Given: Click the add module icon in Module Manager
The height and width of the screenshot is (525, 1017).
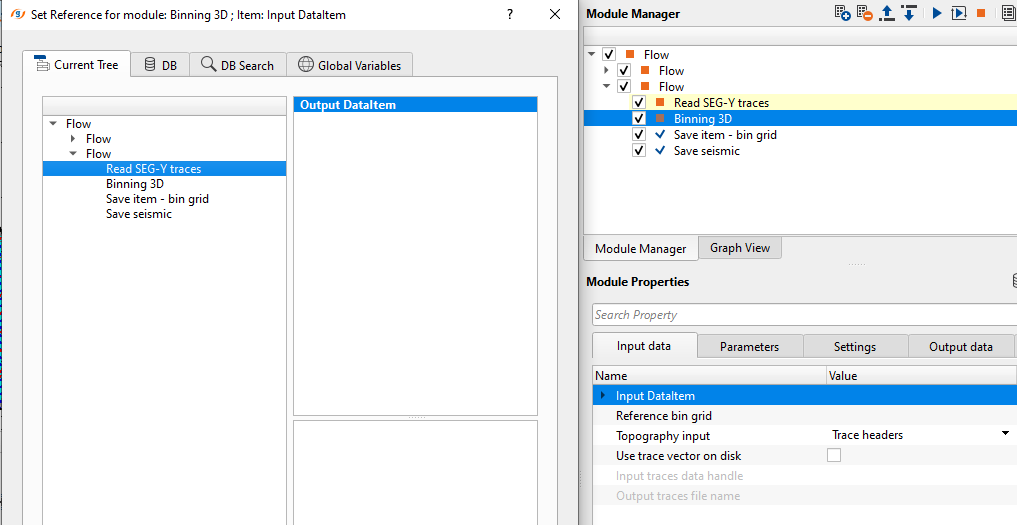Looking at the screenshot, I should point(842,13).
